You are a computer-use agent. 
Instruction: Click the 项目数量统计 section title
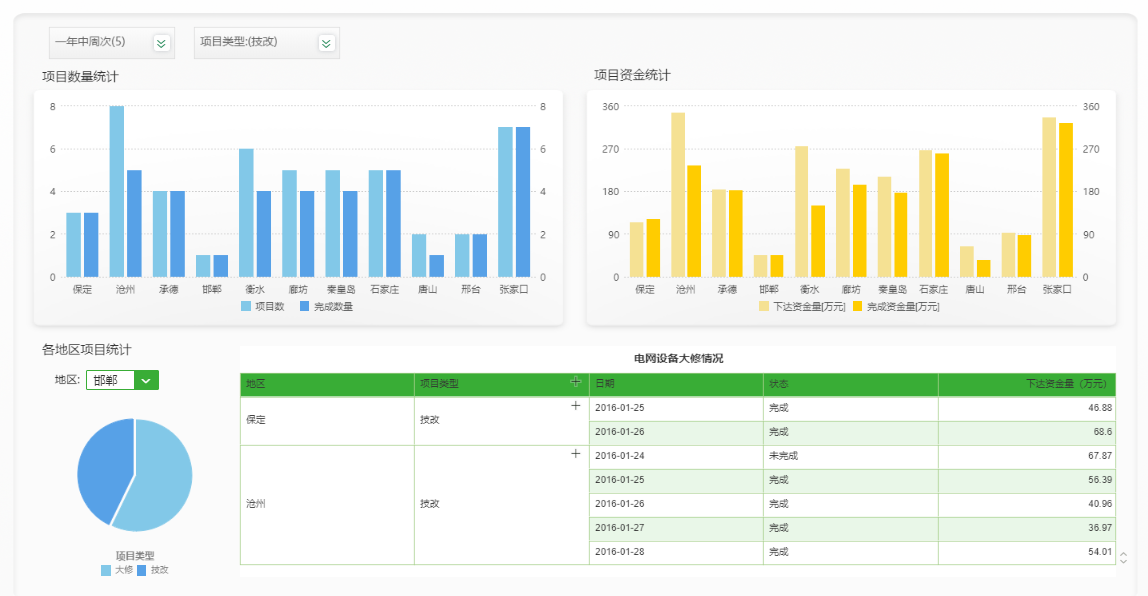(80, 76)
